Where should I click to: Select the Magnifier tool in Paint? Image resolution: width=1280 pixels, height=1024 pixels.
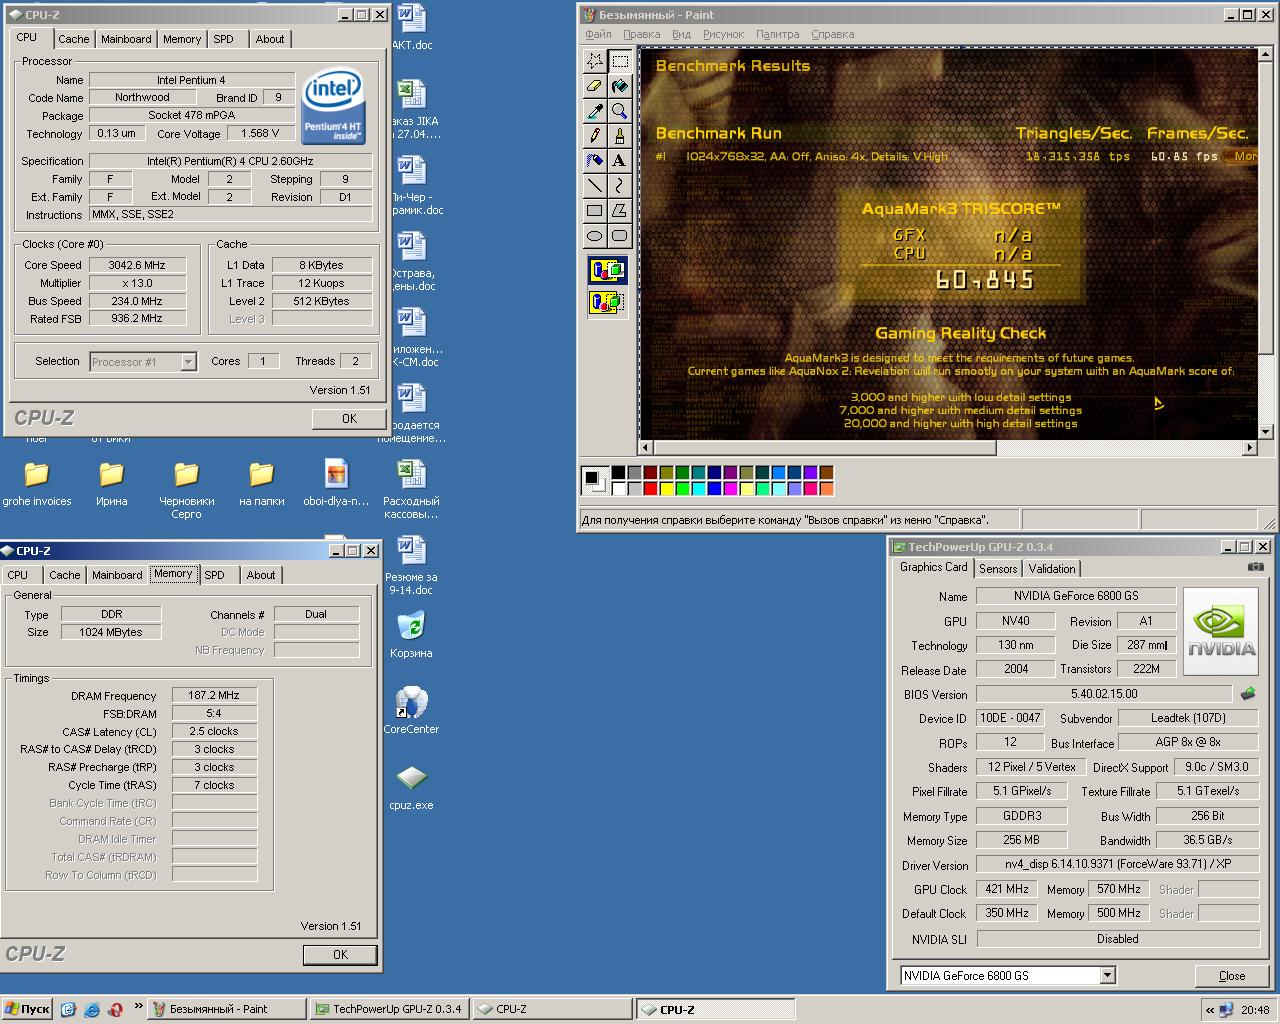620,111
